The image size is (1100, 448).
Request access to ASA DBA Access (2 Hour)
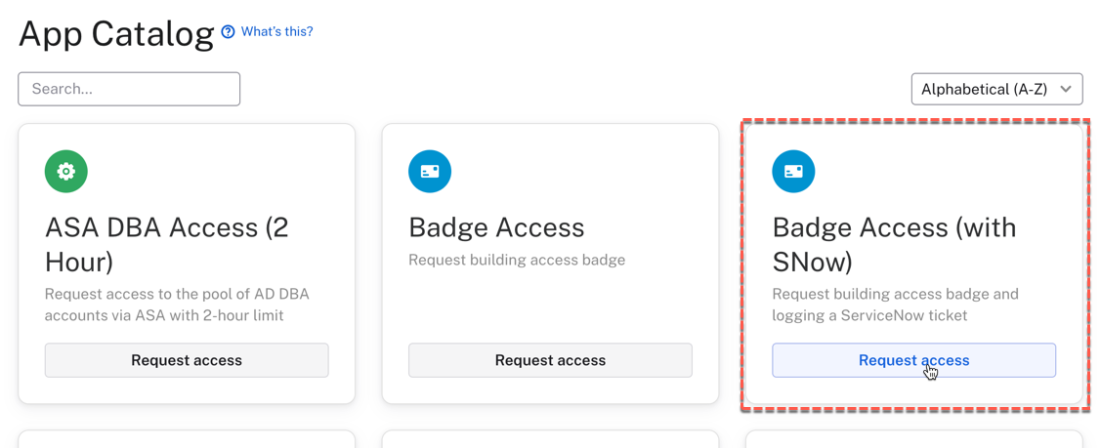[187, 360]
